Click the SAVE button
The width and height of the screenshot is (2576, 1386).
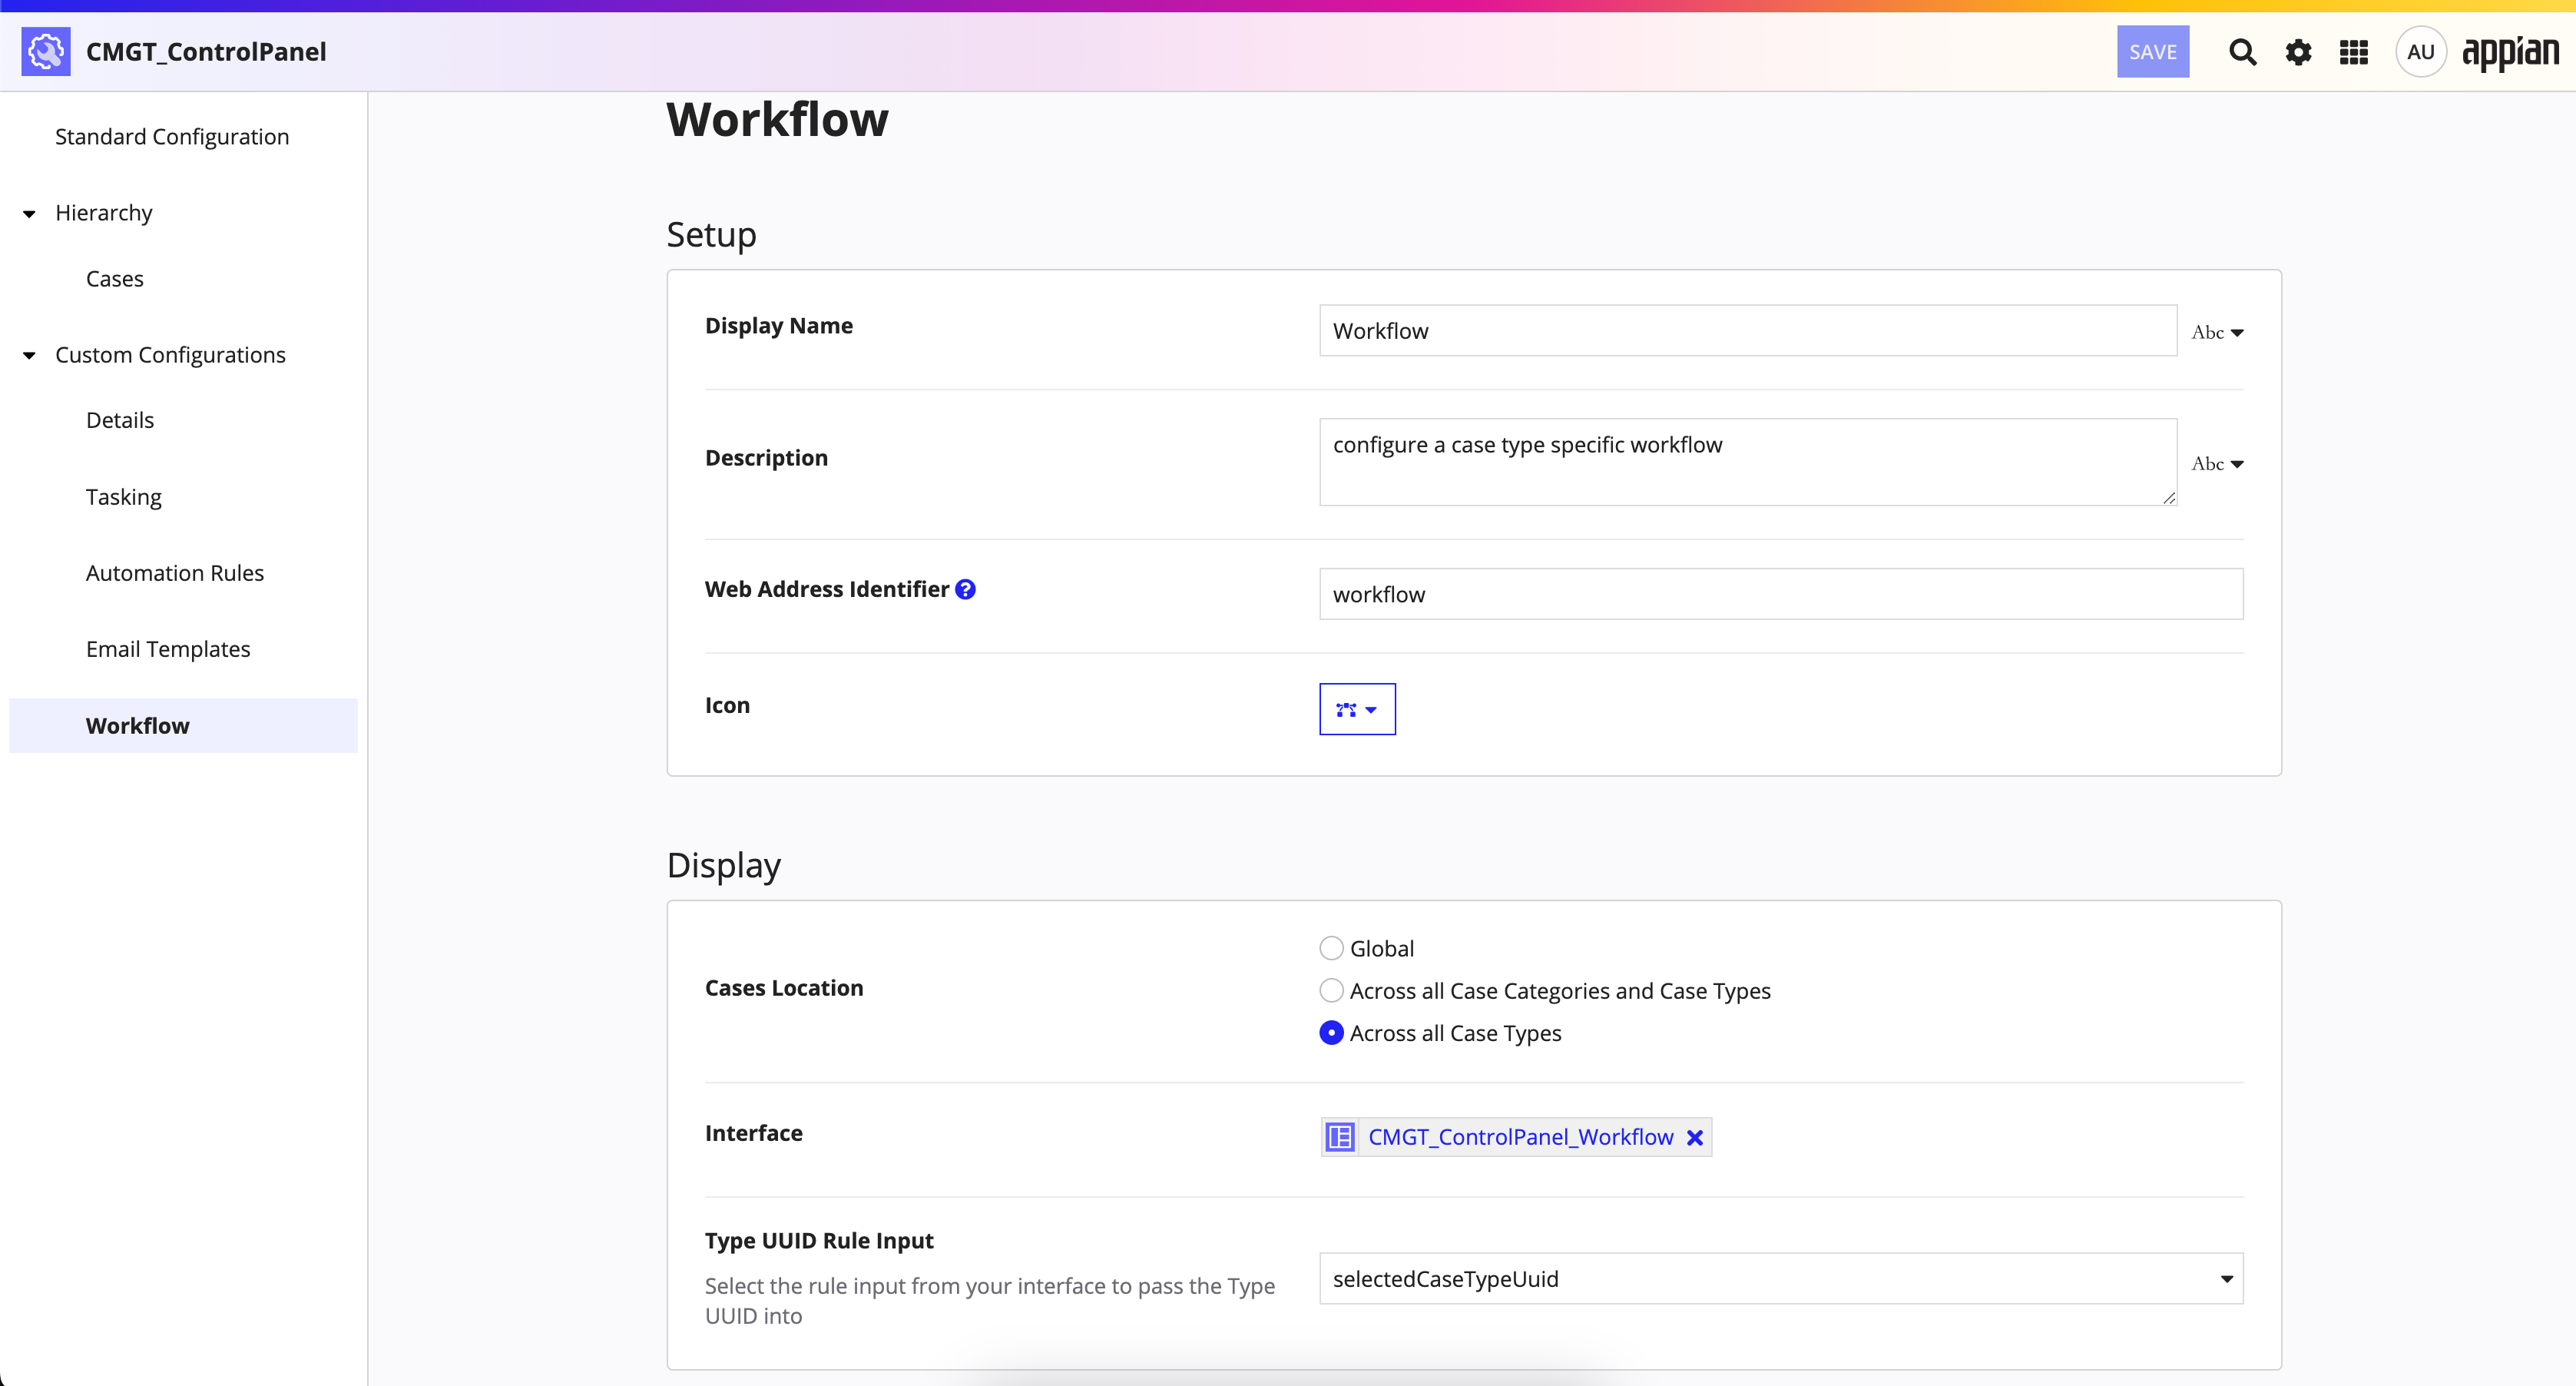[2153, 52]
